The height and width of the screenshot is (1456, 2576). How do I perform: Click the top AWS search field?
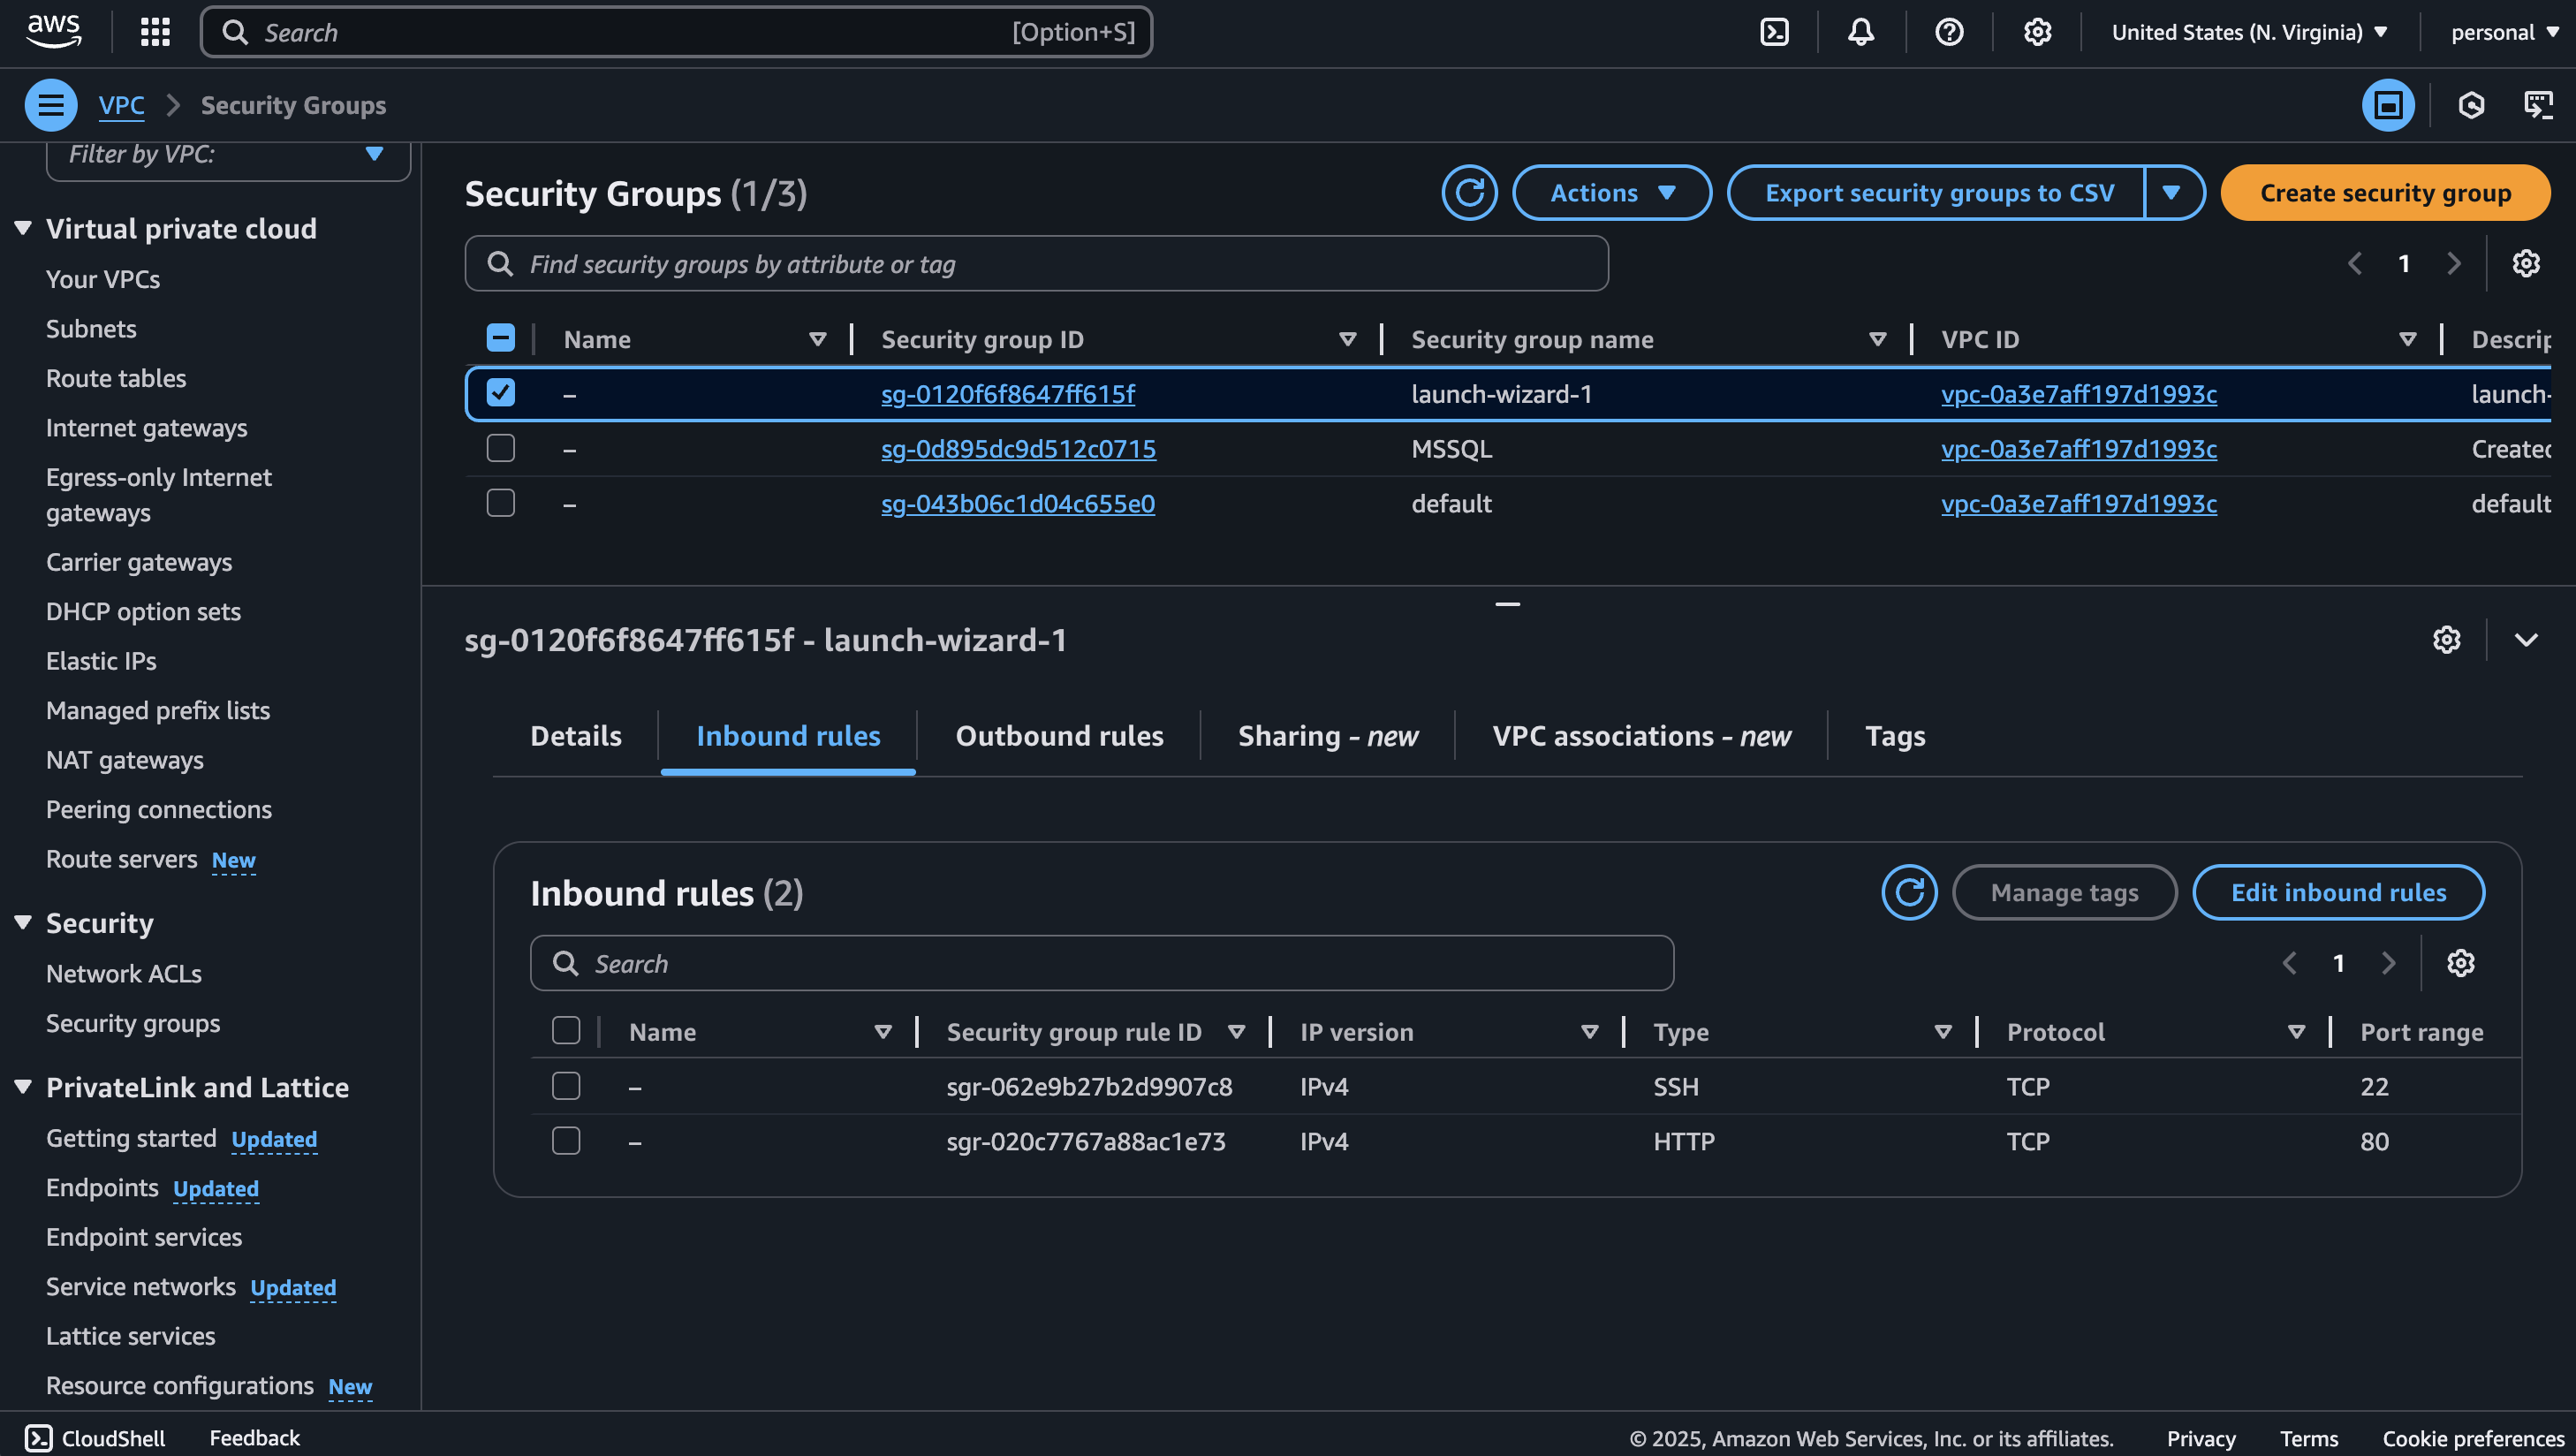click(x=676, y=32)
